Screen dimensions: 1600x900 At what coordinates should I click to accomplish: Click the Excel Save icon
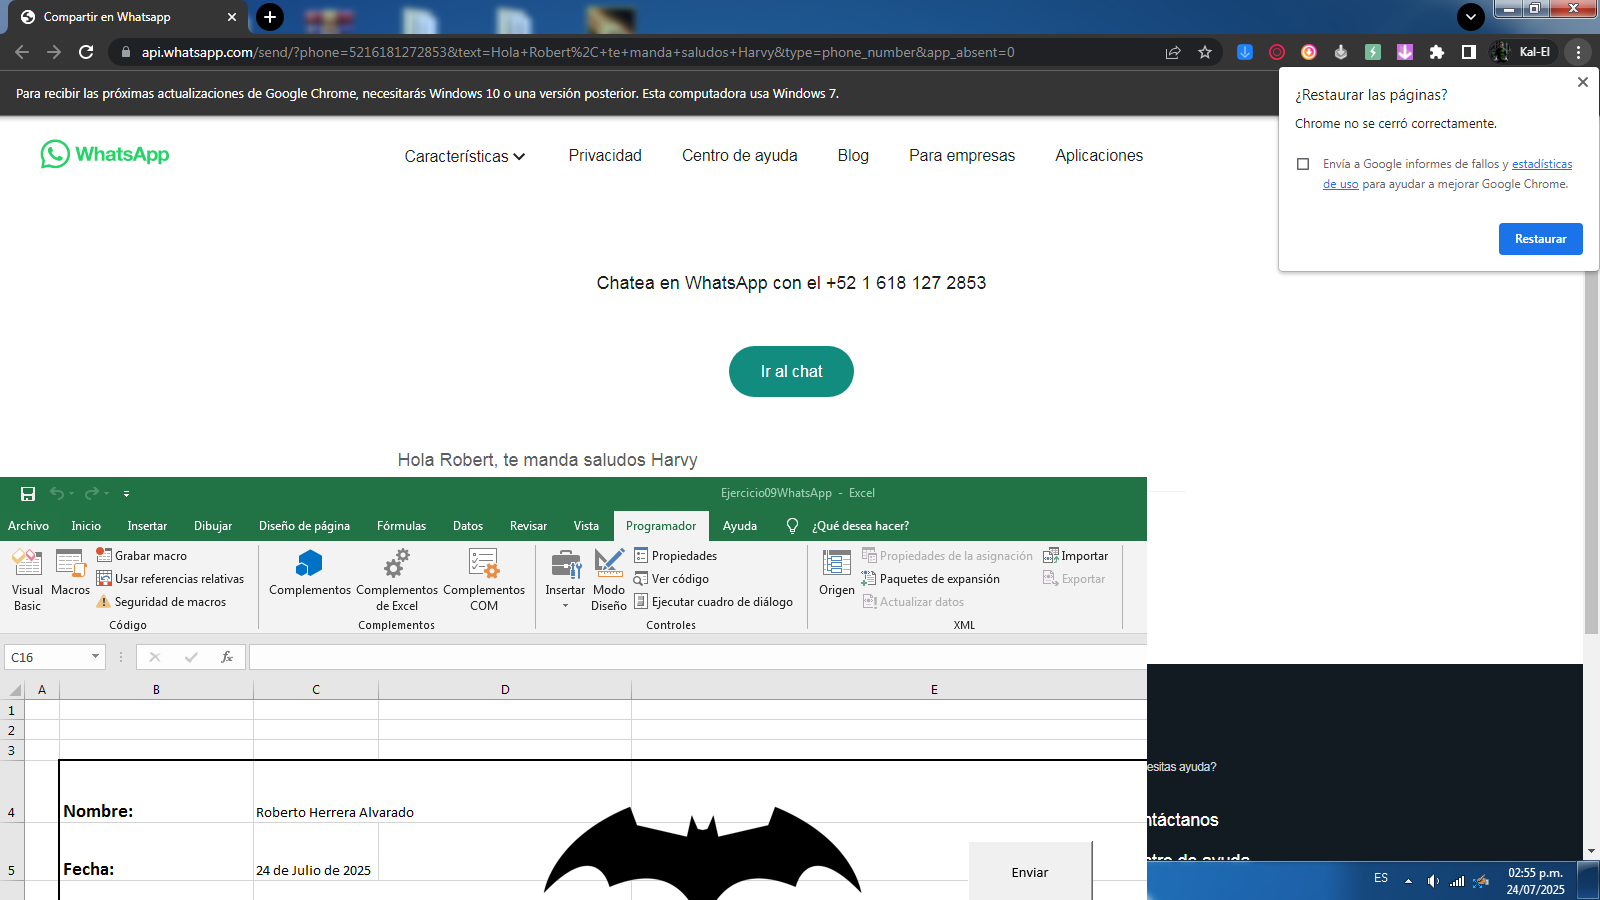tap(28, 494)
